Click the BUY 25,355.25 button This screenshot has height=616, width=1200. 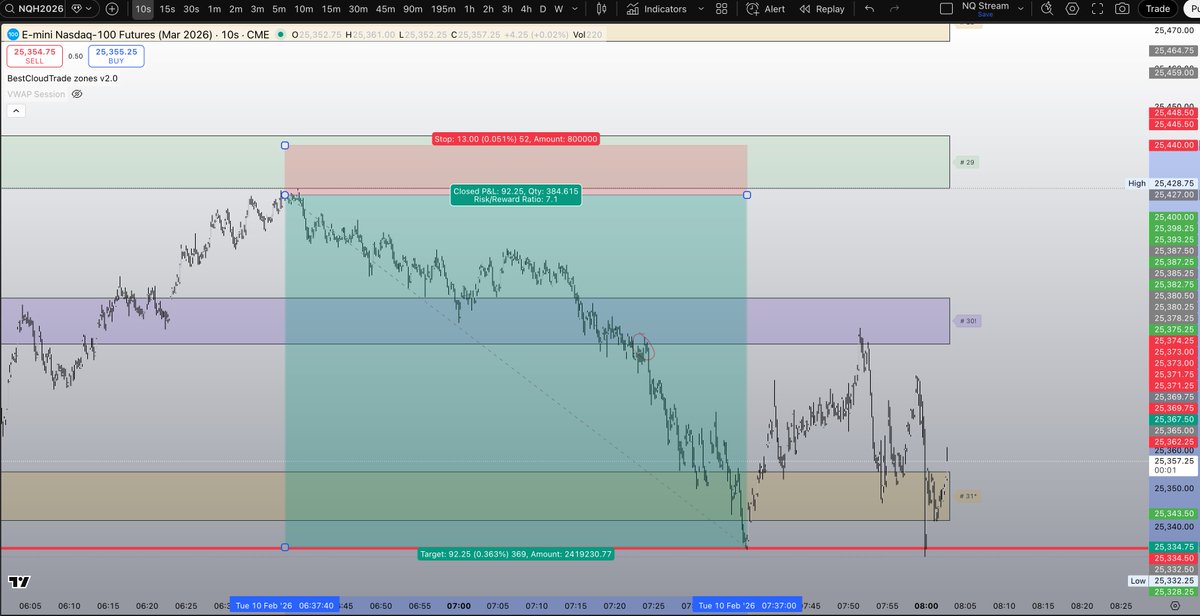(115, 56)
